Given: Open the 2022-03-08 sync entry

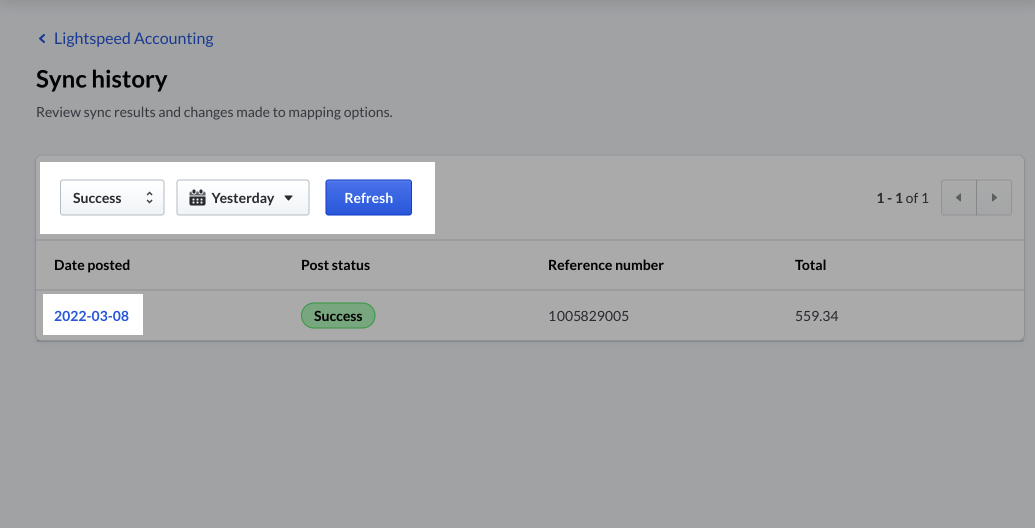Looking at the screenshot, I should pos(92,316).
